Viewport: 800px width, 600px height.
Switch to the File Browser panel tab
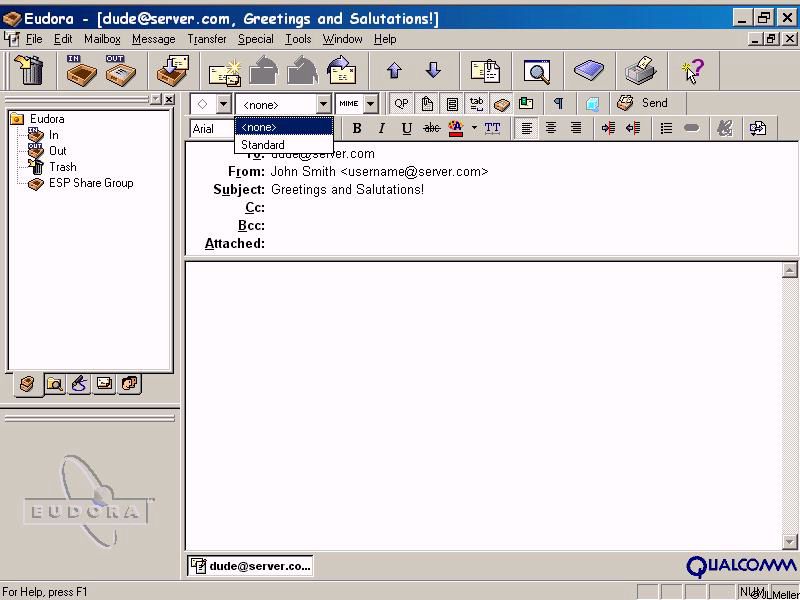tap(55, 384)
